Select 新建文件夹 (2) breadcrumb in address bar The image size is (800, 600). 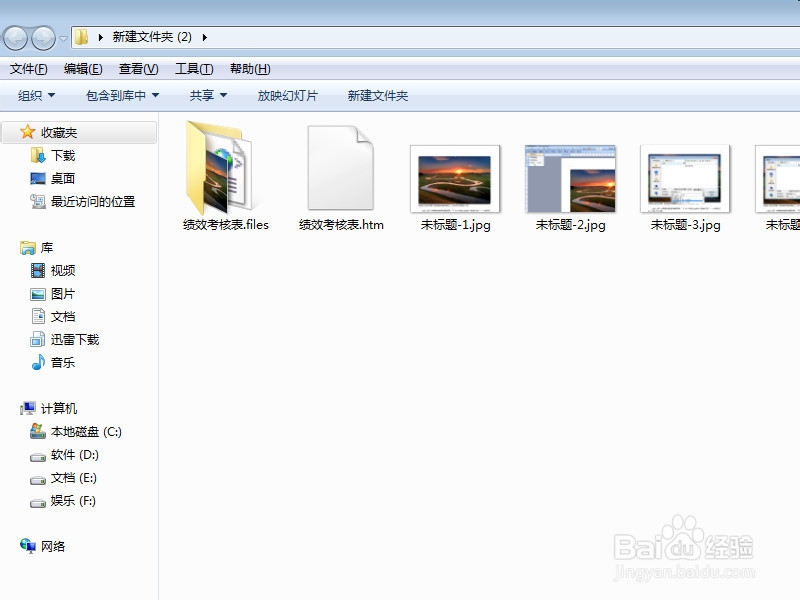(x=152, y=37)
